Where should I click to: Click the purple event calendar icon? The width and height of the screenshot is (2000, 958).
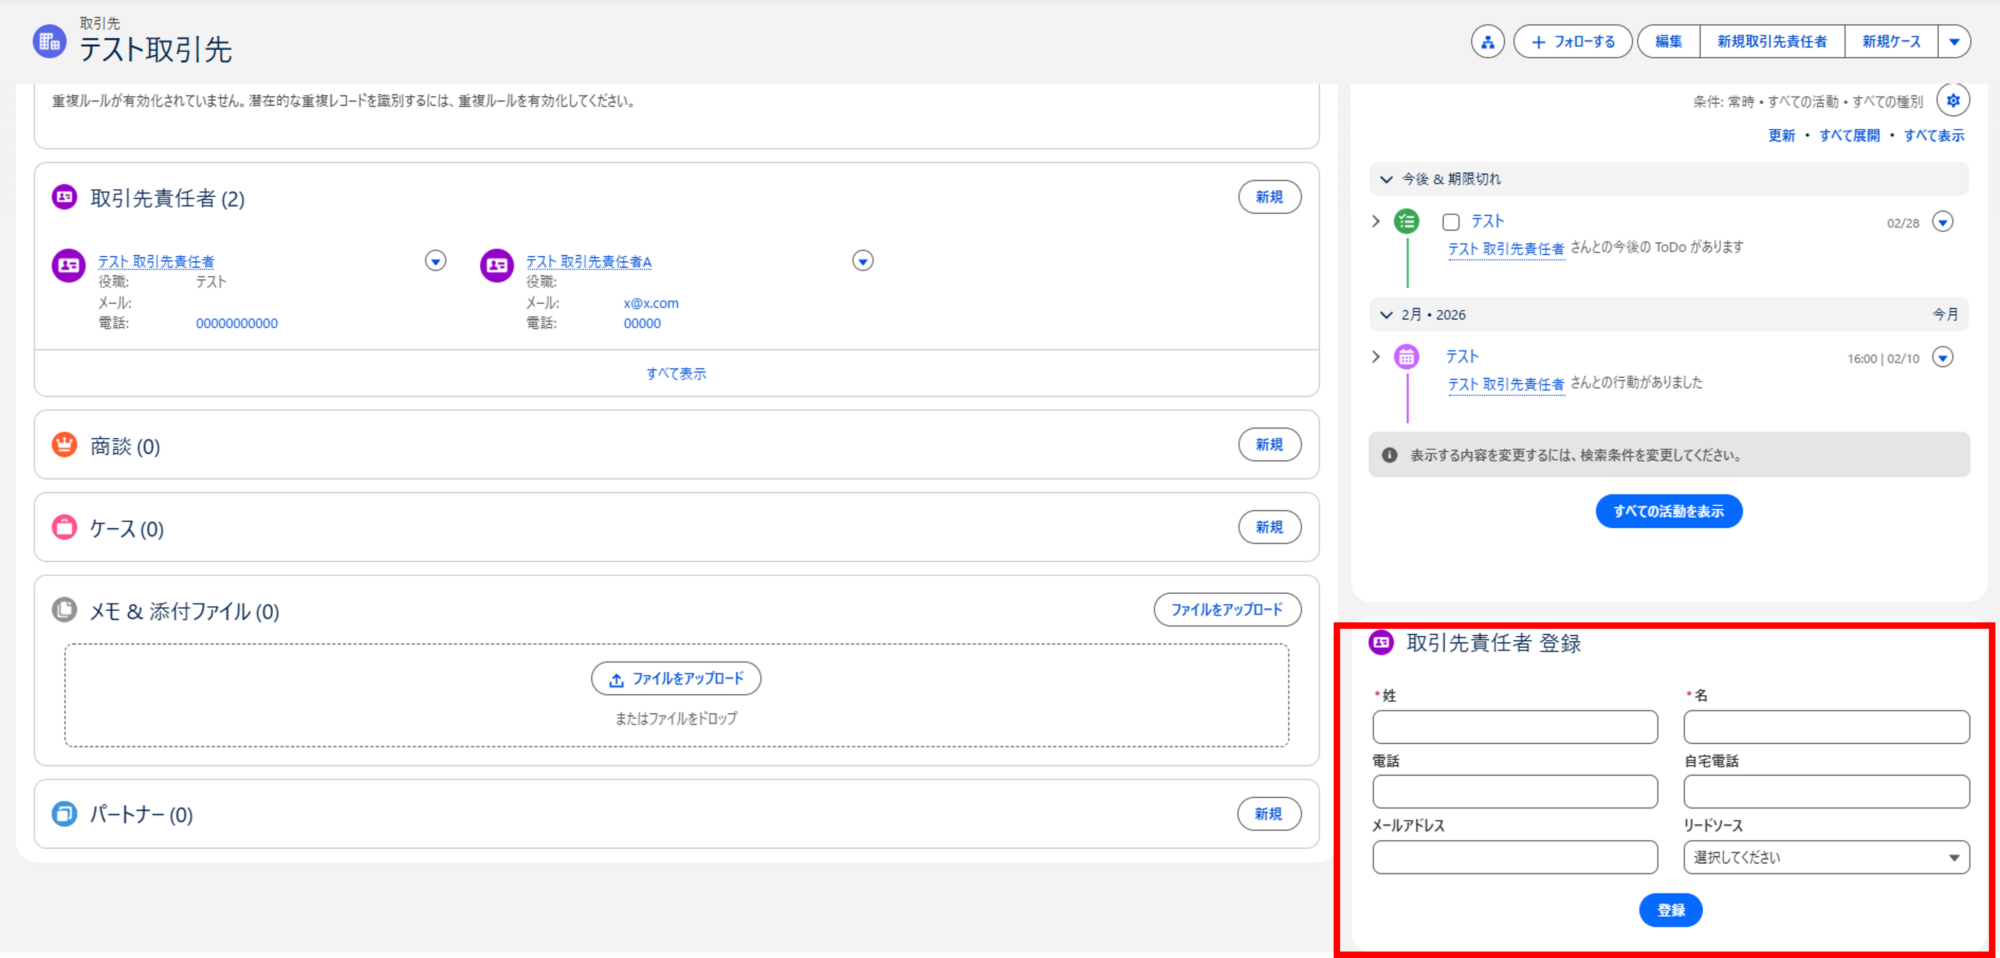[1406, 357]
